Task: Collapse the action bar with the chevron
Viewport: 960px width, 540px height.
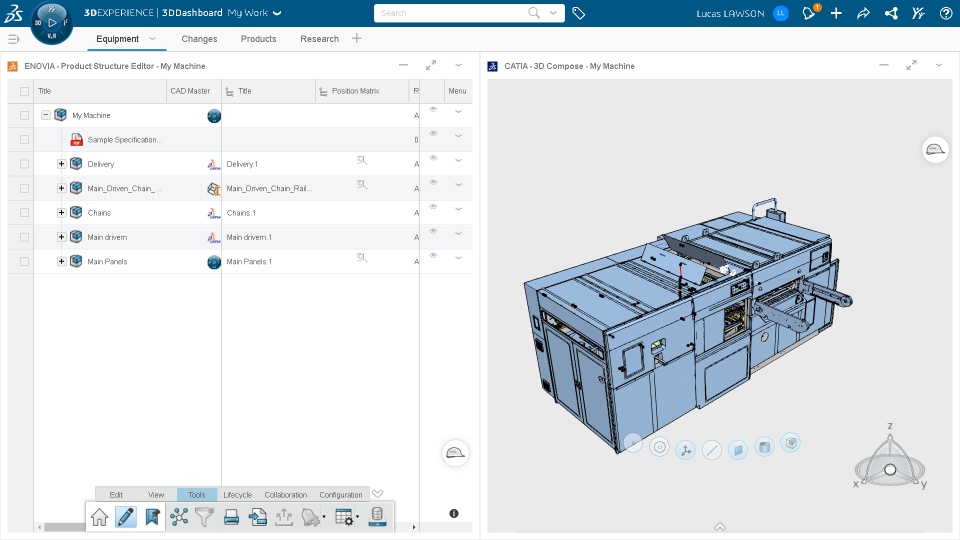Action: (x=378, y=493)
